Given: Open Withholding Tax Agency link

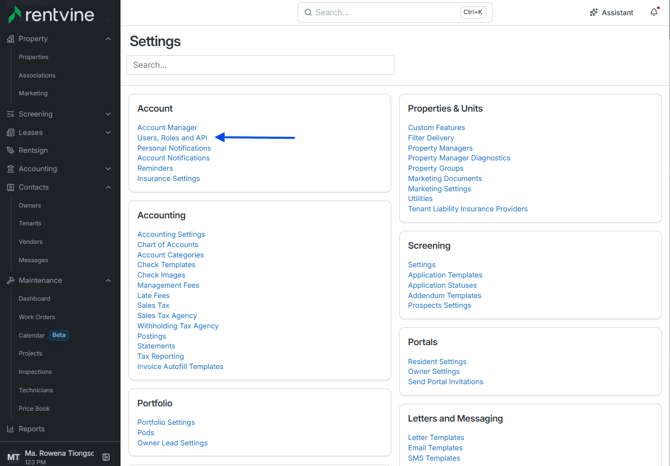Looking at the screenshot, I should point(178,325).
